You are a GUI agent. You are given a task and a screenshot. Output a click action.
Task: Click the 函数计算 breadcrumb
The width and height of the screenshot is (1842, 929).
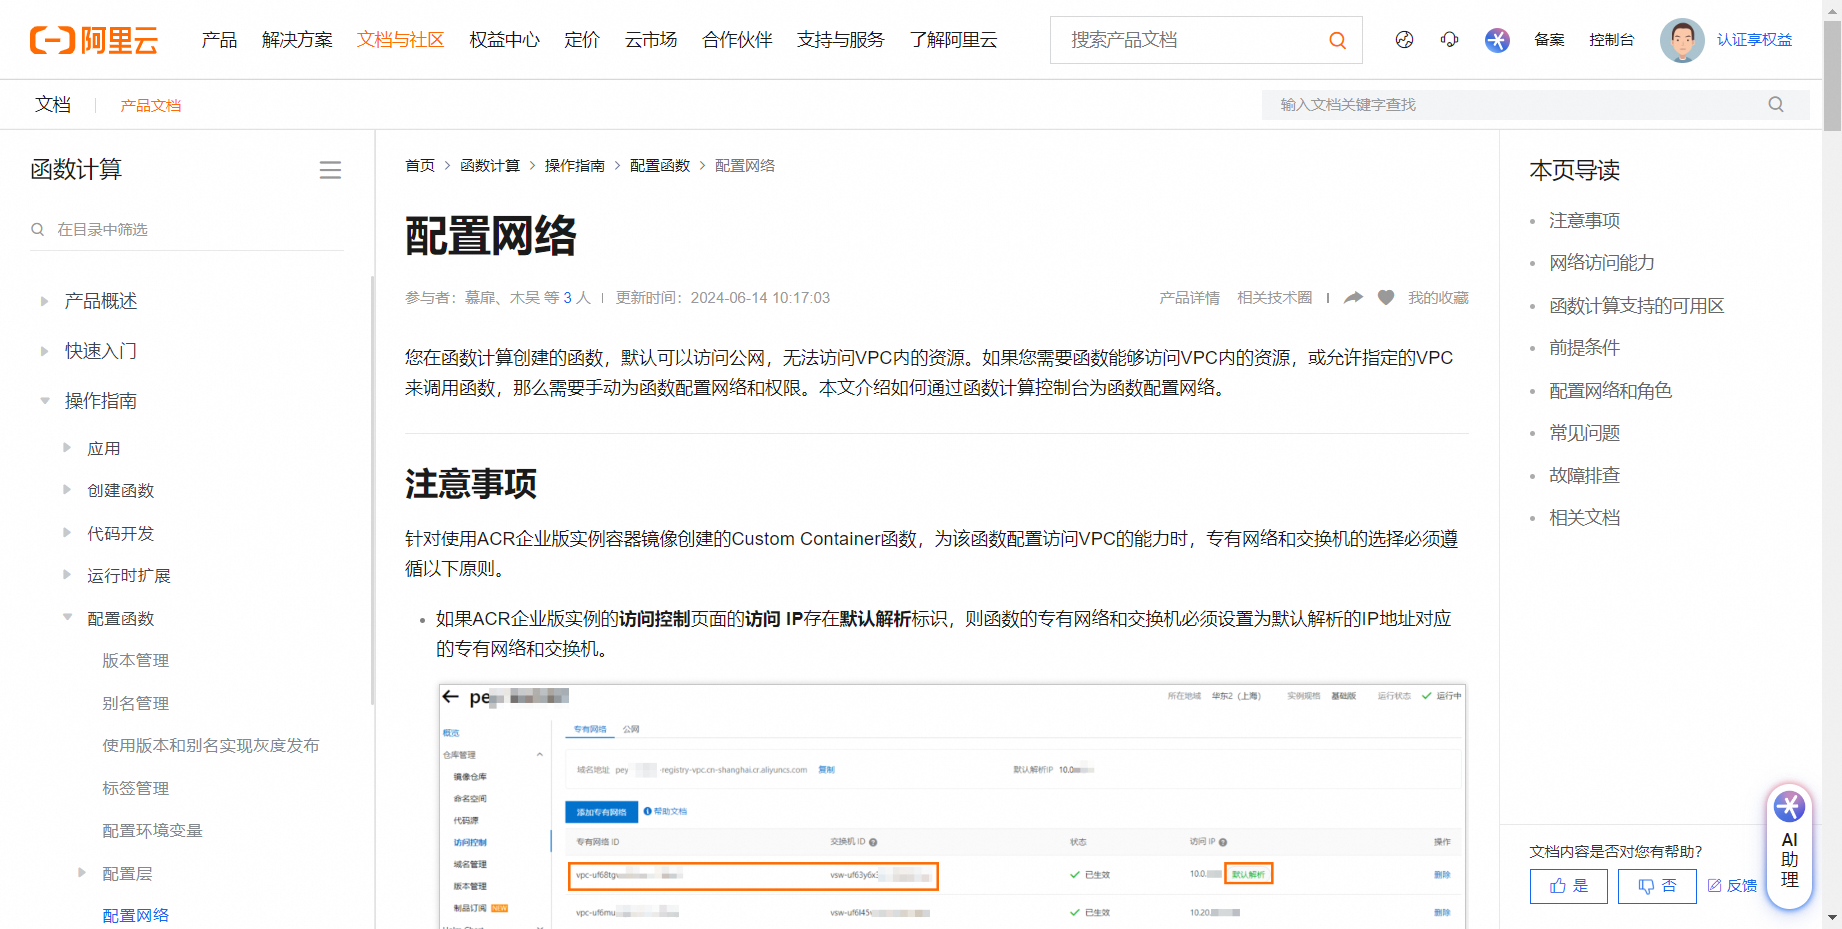pos(490,166)
